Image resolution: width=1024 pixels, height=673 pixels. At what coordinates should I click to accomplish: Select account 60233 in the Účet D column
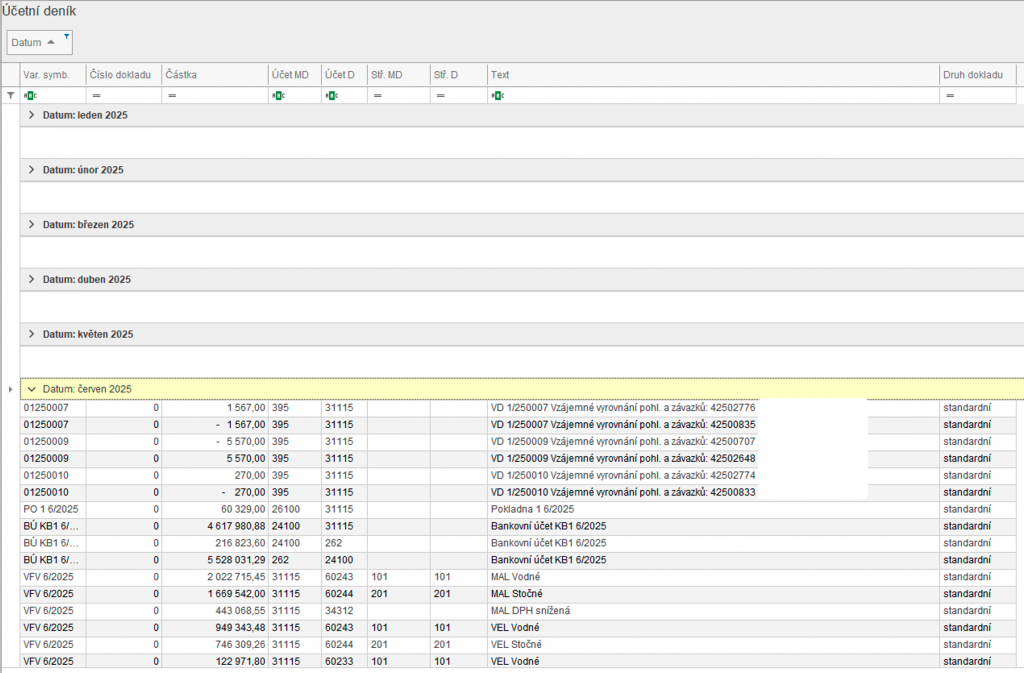click(344, 661)
